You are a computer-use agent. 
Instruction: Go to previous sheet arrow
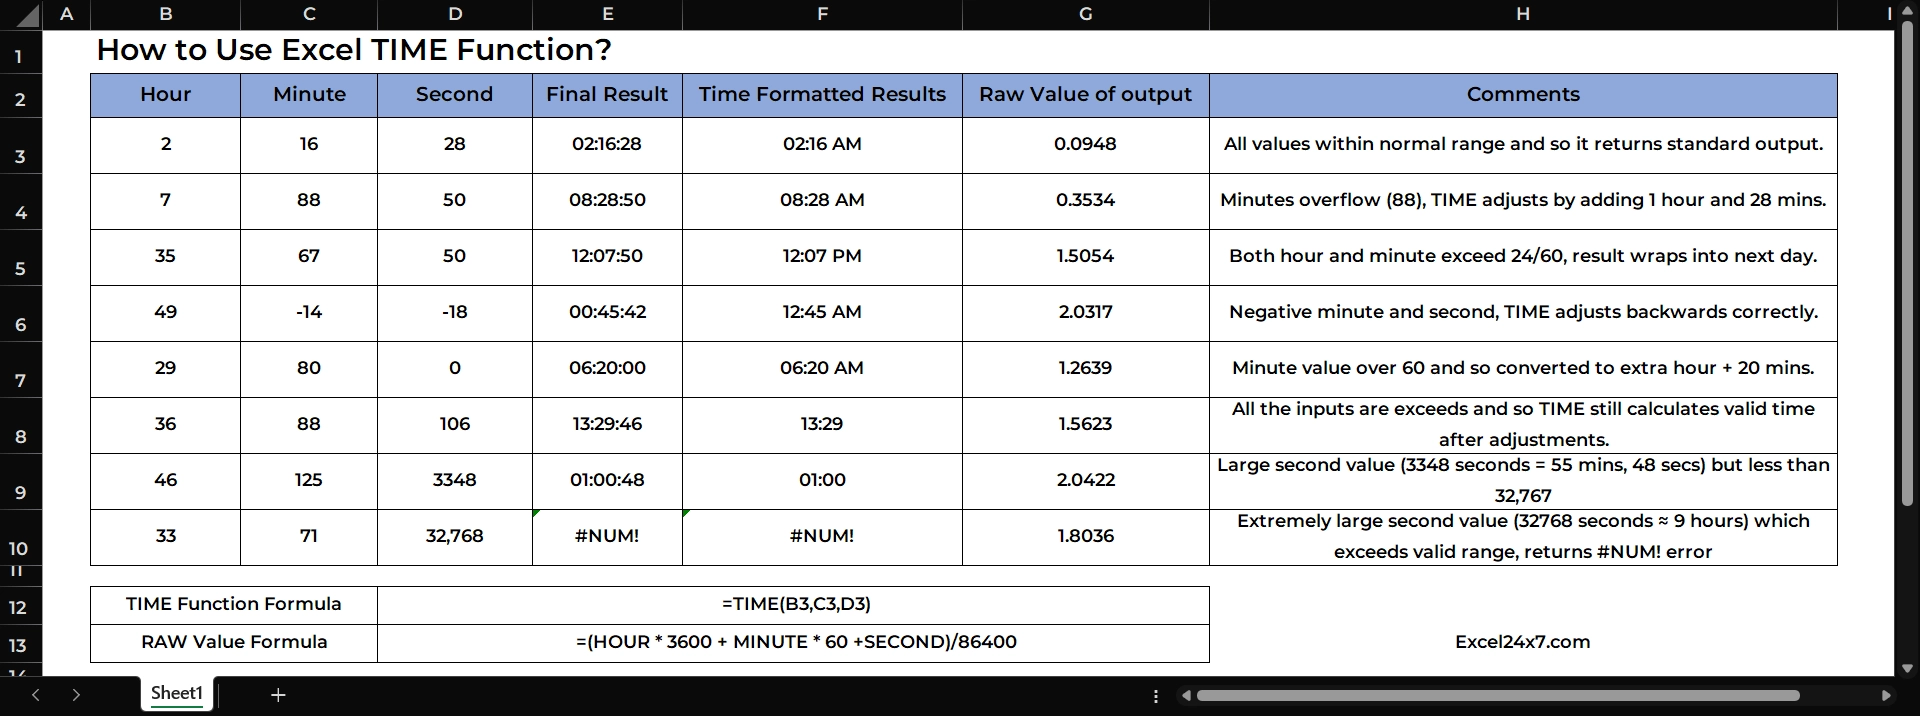pyautogui.click(x=36, y=695)
